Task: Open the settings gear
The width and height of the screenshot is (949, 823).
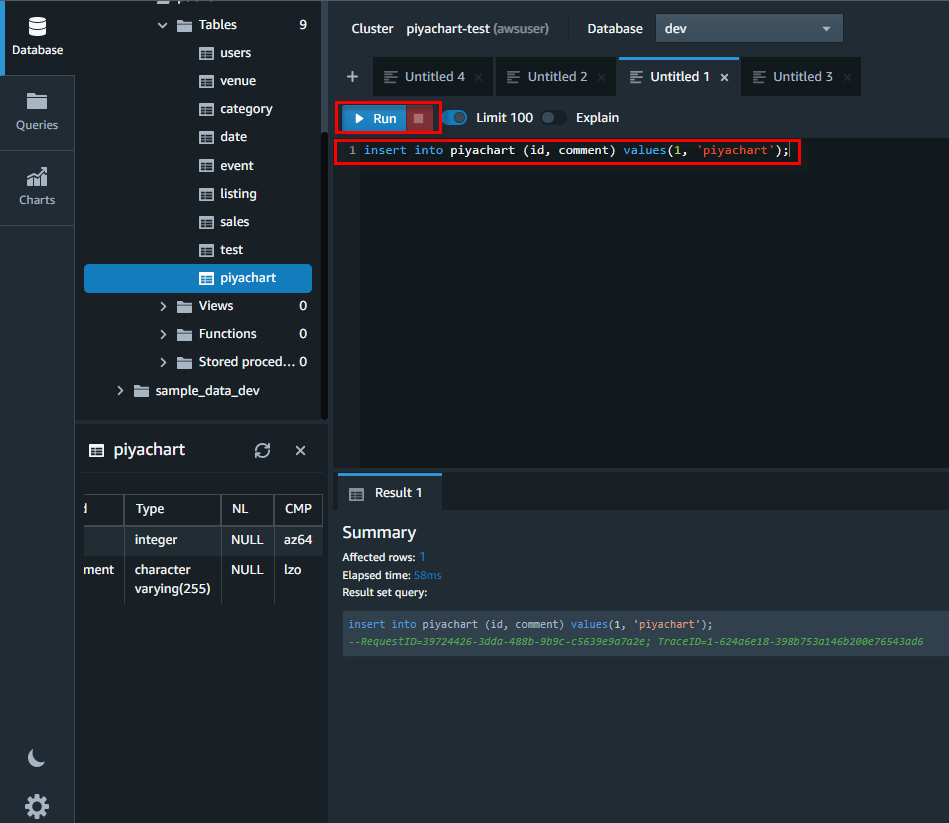Action: [x=36, y=806]
